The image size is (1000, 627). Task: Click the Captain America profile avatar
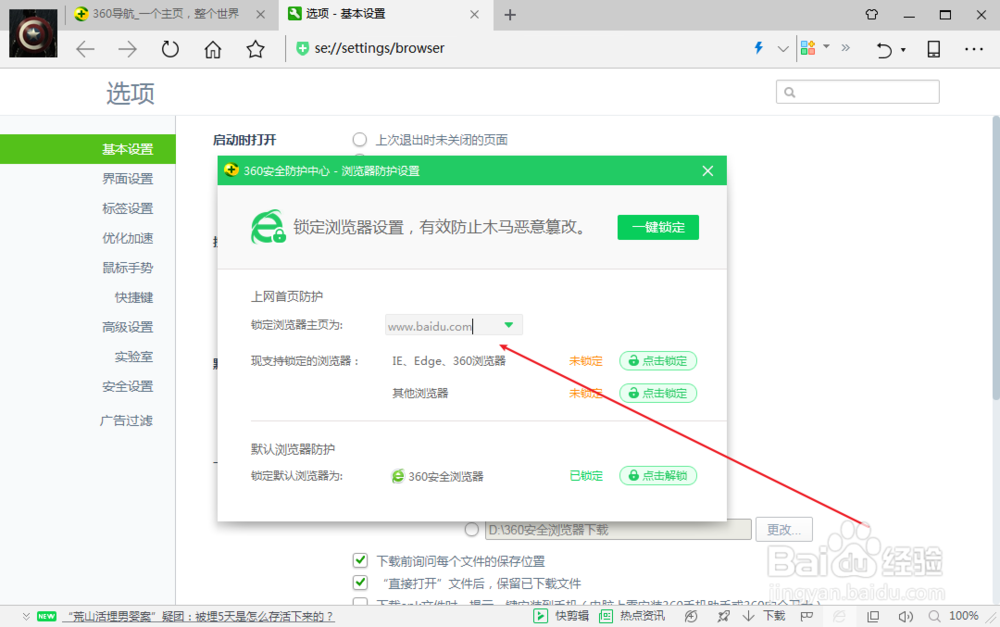pyautogui.click(x=33, y=33)
